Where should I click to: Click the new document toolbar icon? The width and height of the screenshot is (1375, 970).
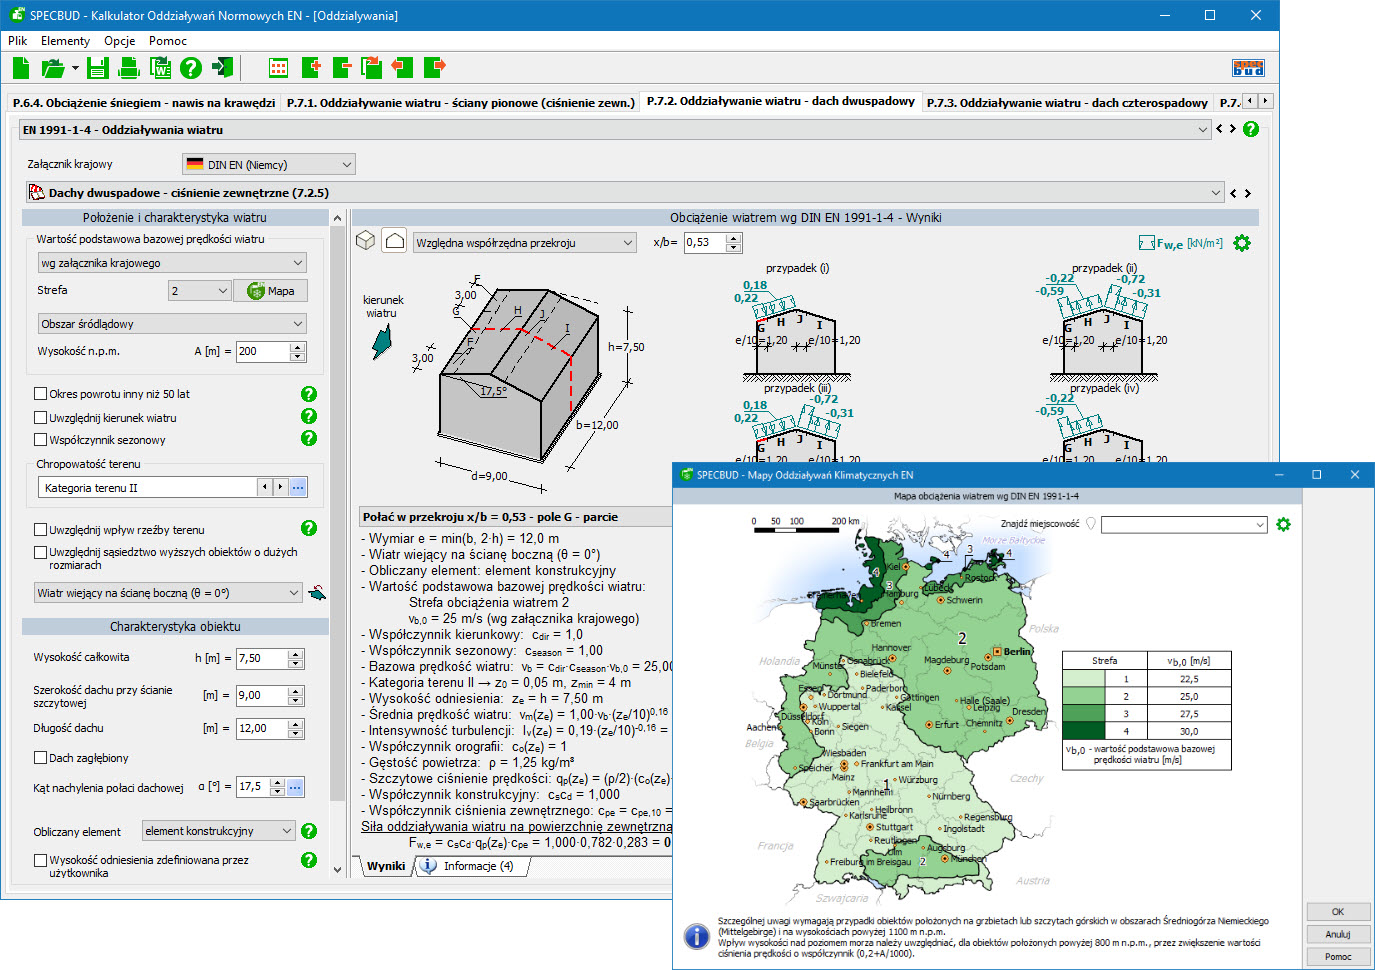click(x=21, y=68)
